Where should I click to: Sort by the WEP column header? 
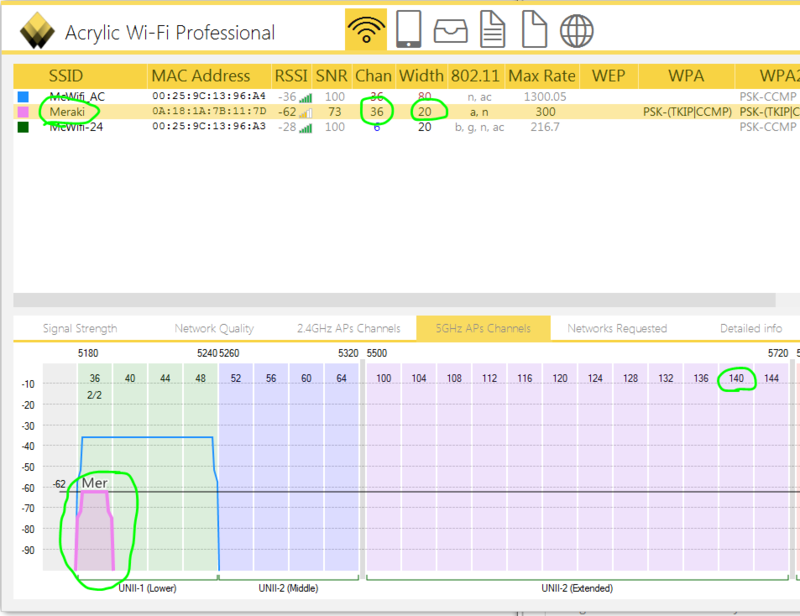pyautogui.click(x=609, y=76)
